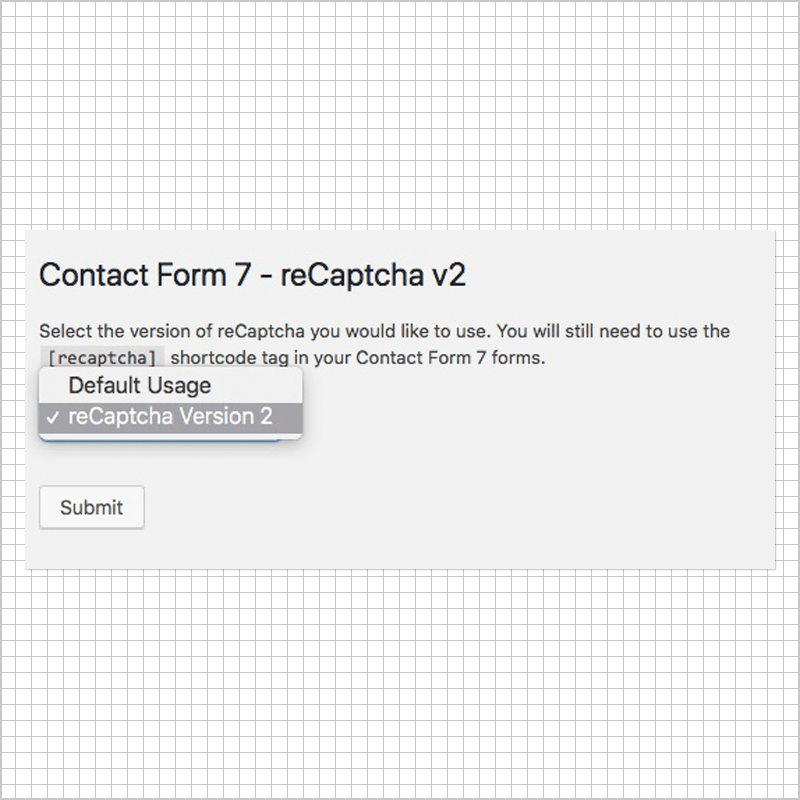Click the checkmark beside reCaptcha Version 2

[x=54, y=417]
